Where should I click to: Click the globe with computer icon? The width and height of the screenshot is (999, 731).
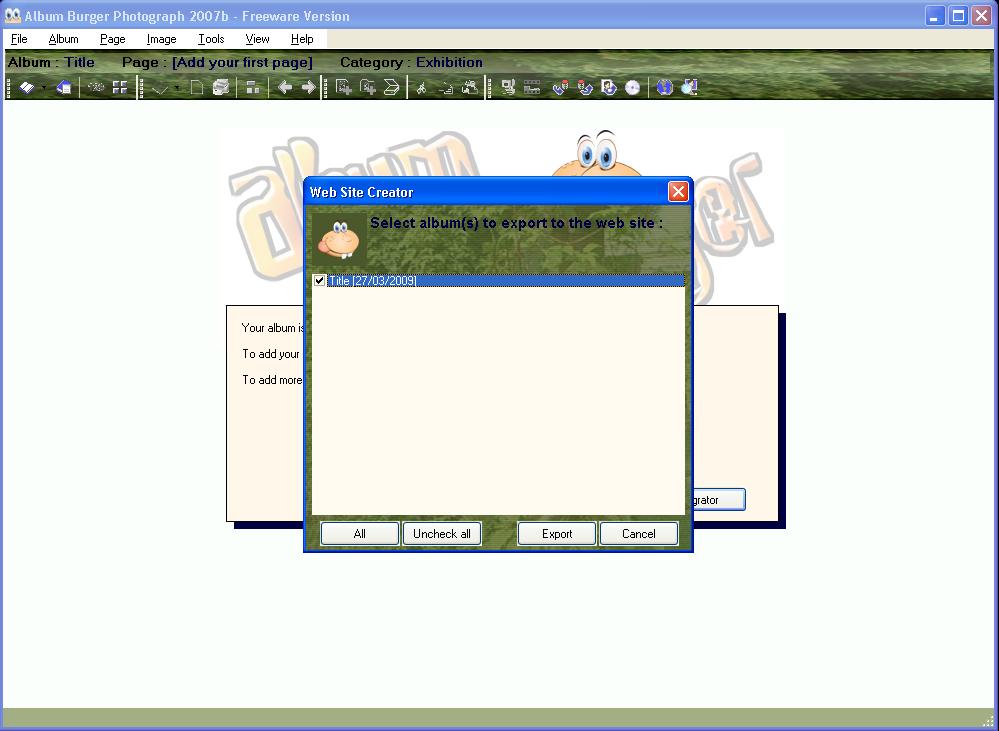(689, 87)
